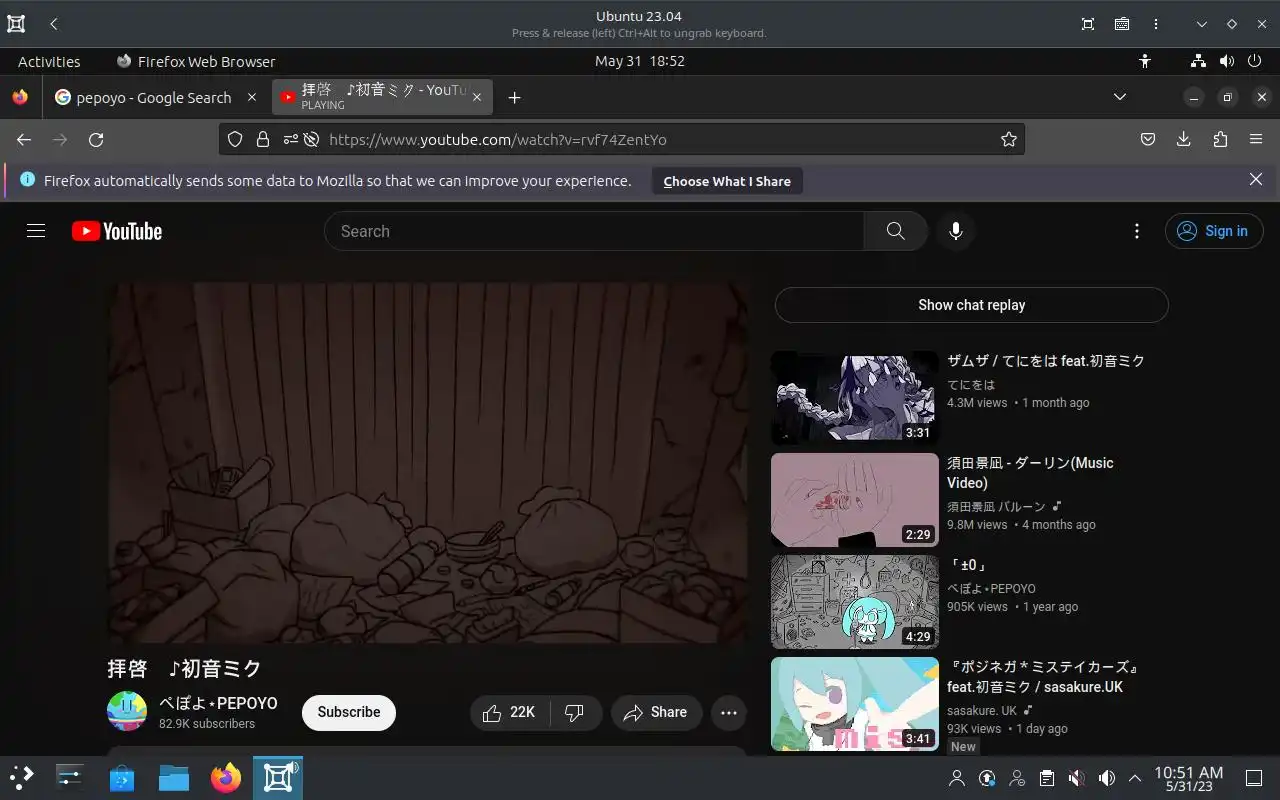Open viewer send-key keyboard icon

(1122, 24)
